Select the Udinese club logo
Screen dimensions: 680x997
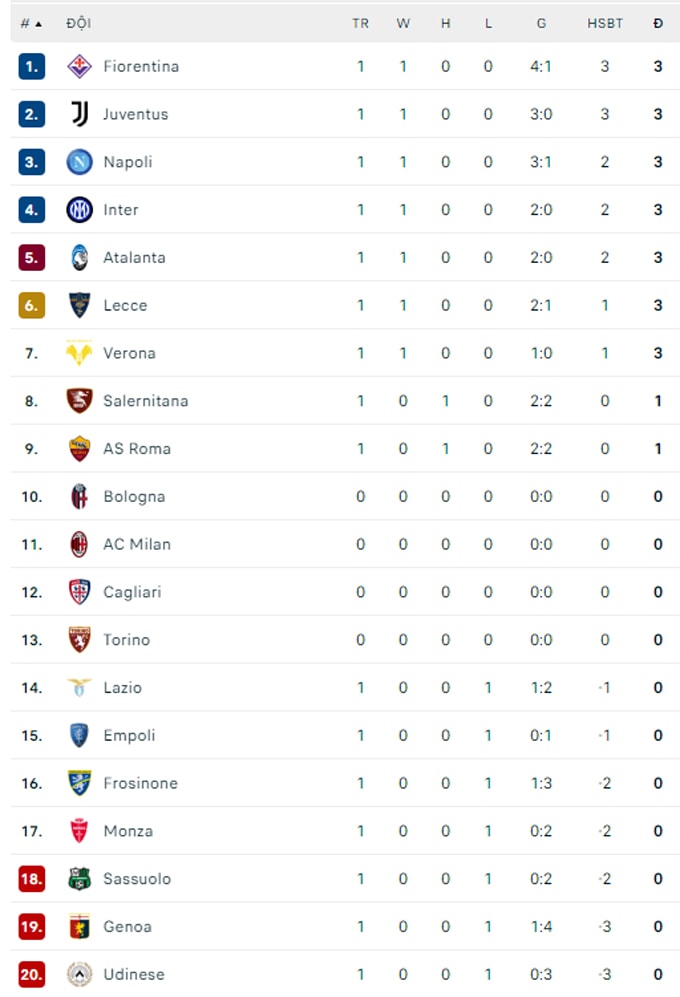point(79,974)
